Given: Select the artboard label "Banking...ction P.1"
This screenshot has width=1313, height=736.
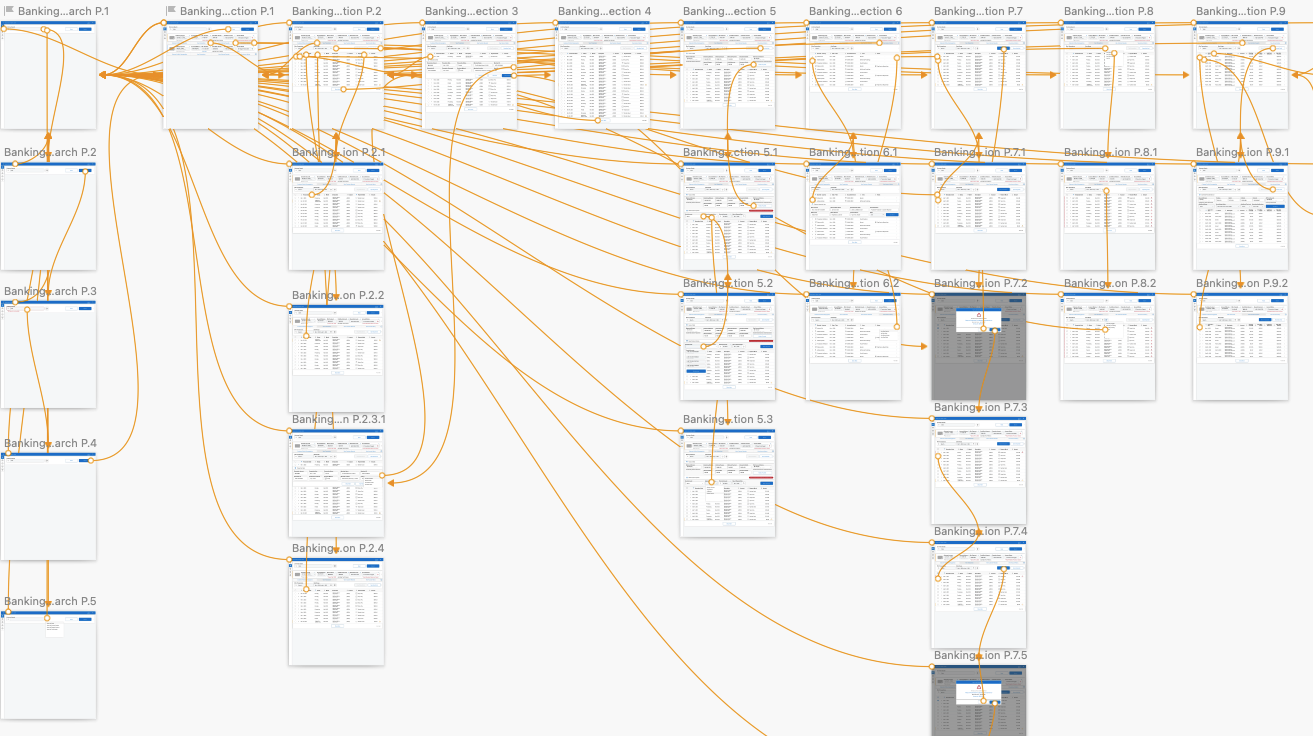Looking at the screenshot, I should tap(227, 11).
